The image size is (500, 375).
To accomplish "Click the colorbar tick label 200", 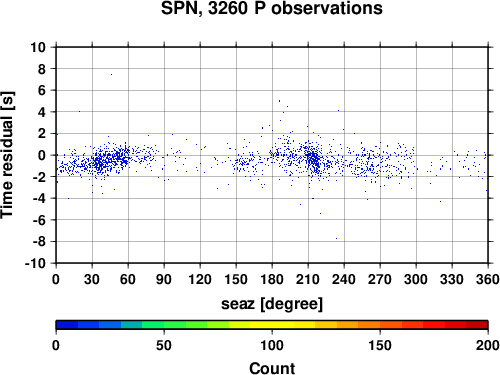I will [488, 345].
